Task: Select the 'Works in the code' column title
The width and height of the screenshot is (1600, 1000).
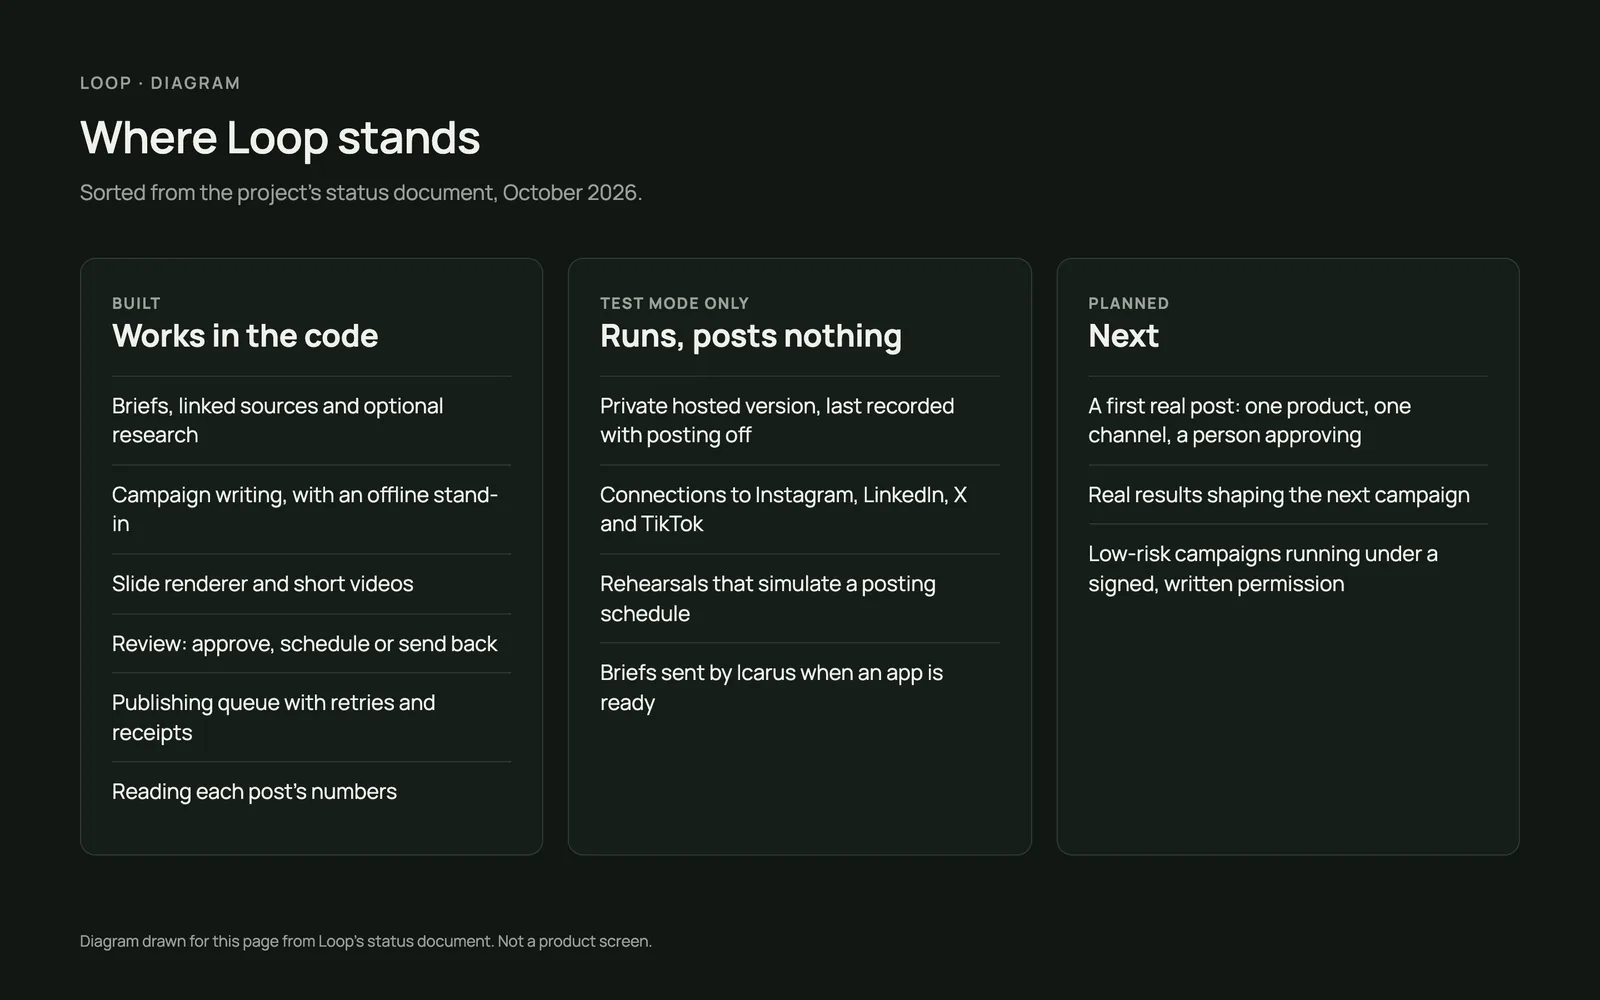Action: coord(245,336)
